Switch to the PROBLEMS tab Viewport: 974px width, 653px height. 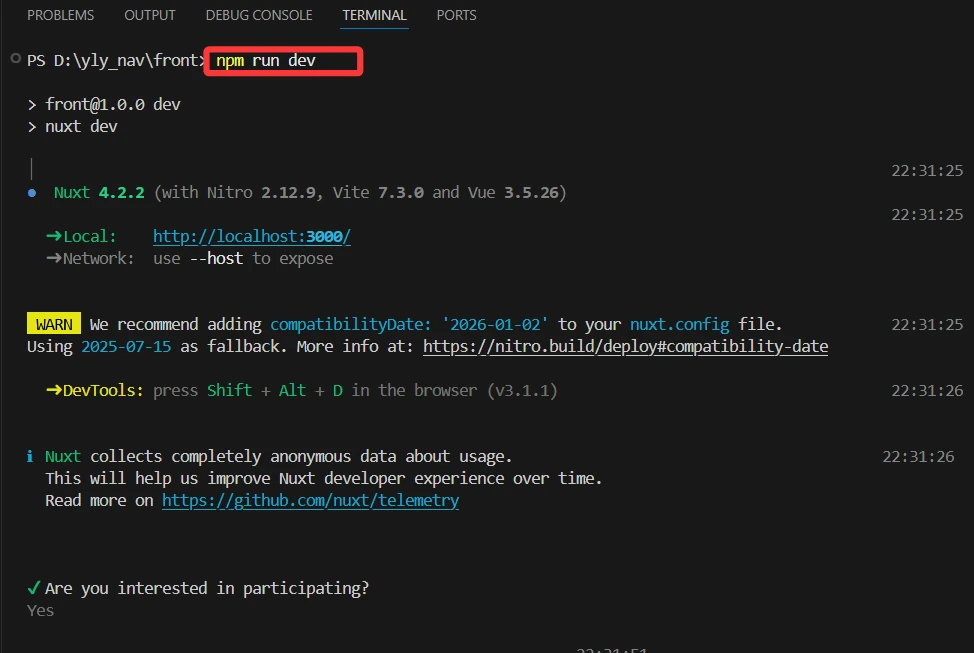[x=60, y=15]
